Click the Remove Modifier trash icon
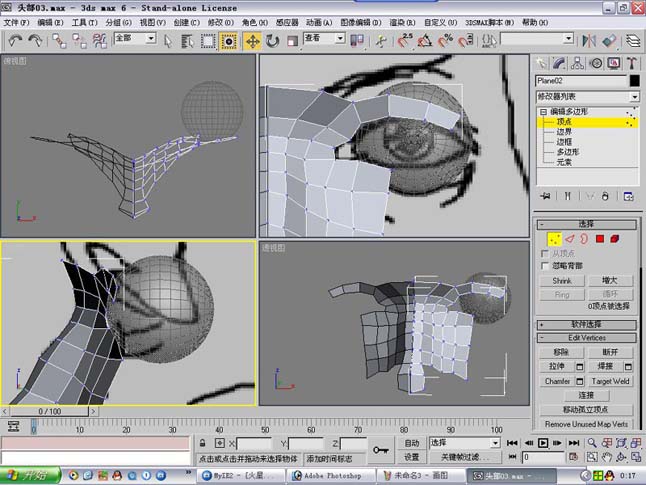 coord(605,197)
